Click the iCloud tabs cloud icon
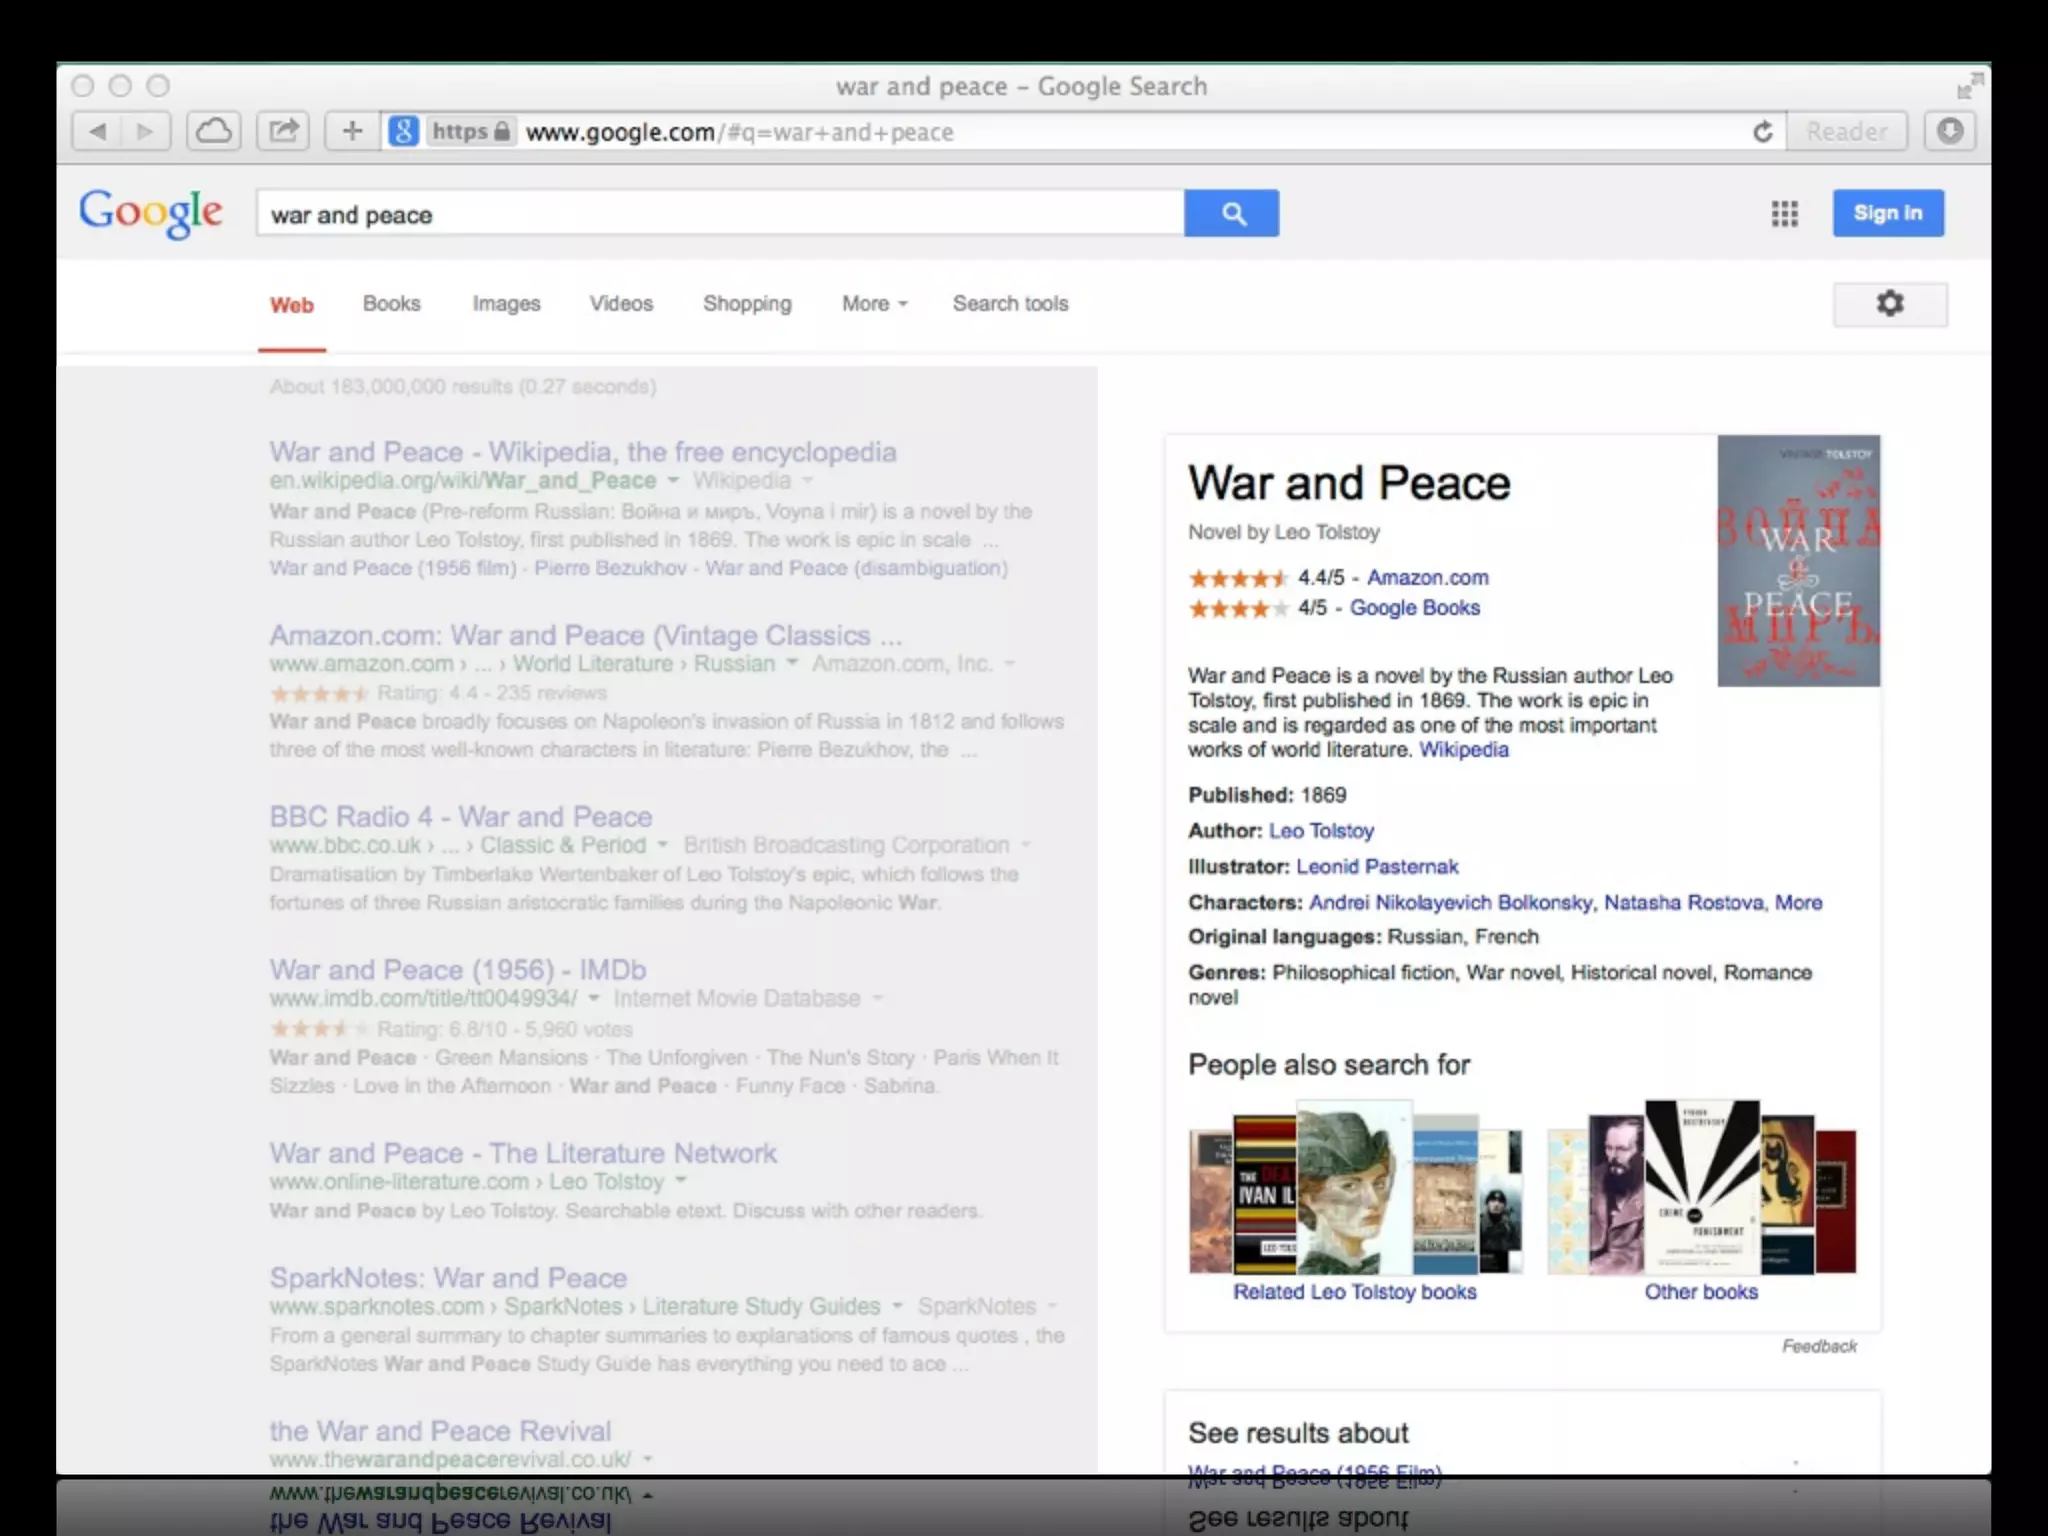The height and width of the screenshot is (1536, 2048). pyautogui.click(x=213, y=131)
